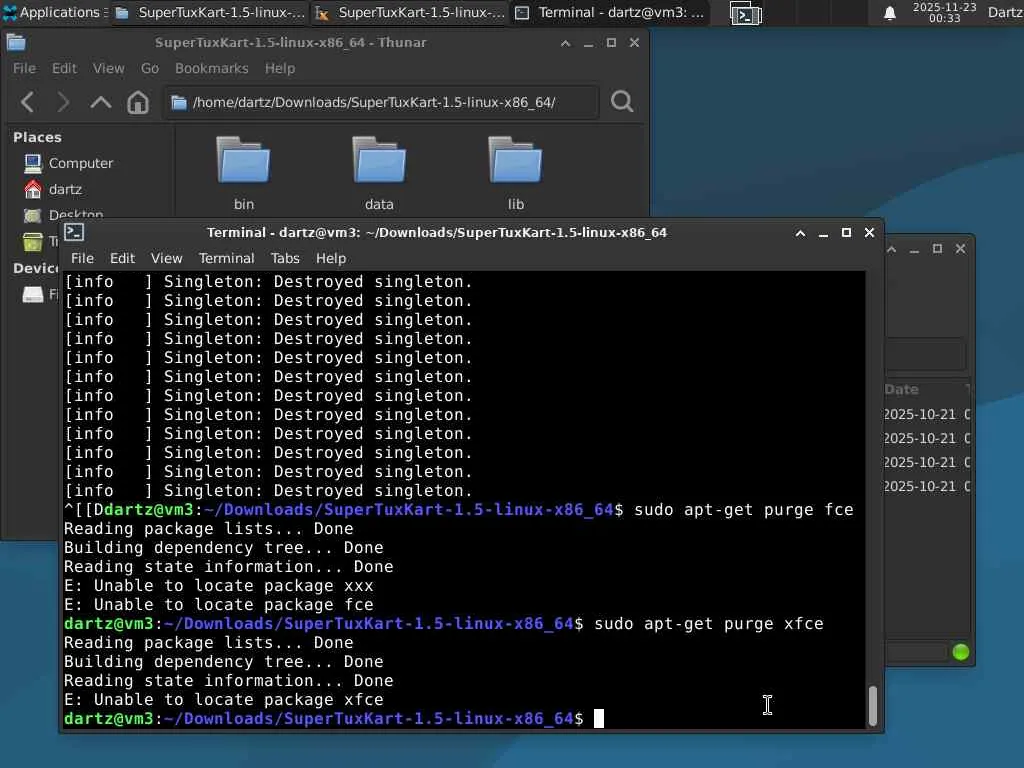
Task: Open the Applications menu in panel
Action: coord(55,12)
